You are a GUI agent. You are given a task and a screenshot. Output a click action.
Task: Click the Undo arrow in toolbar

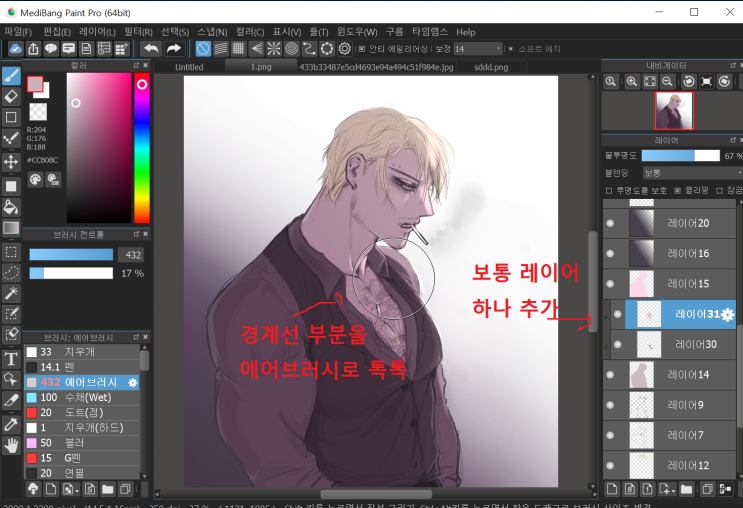pyautogui.click(x=151, y=48)
